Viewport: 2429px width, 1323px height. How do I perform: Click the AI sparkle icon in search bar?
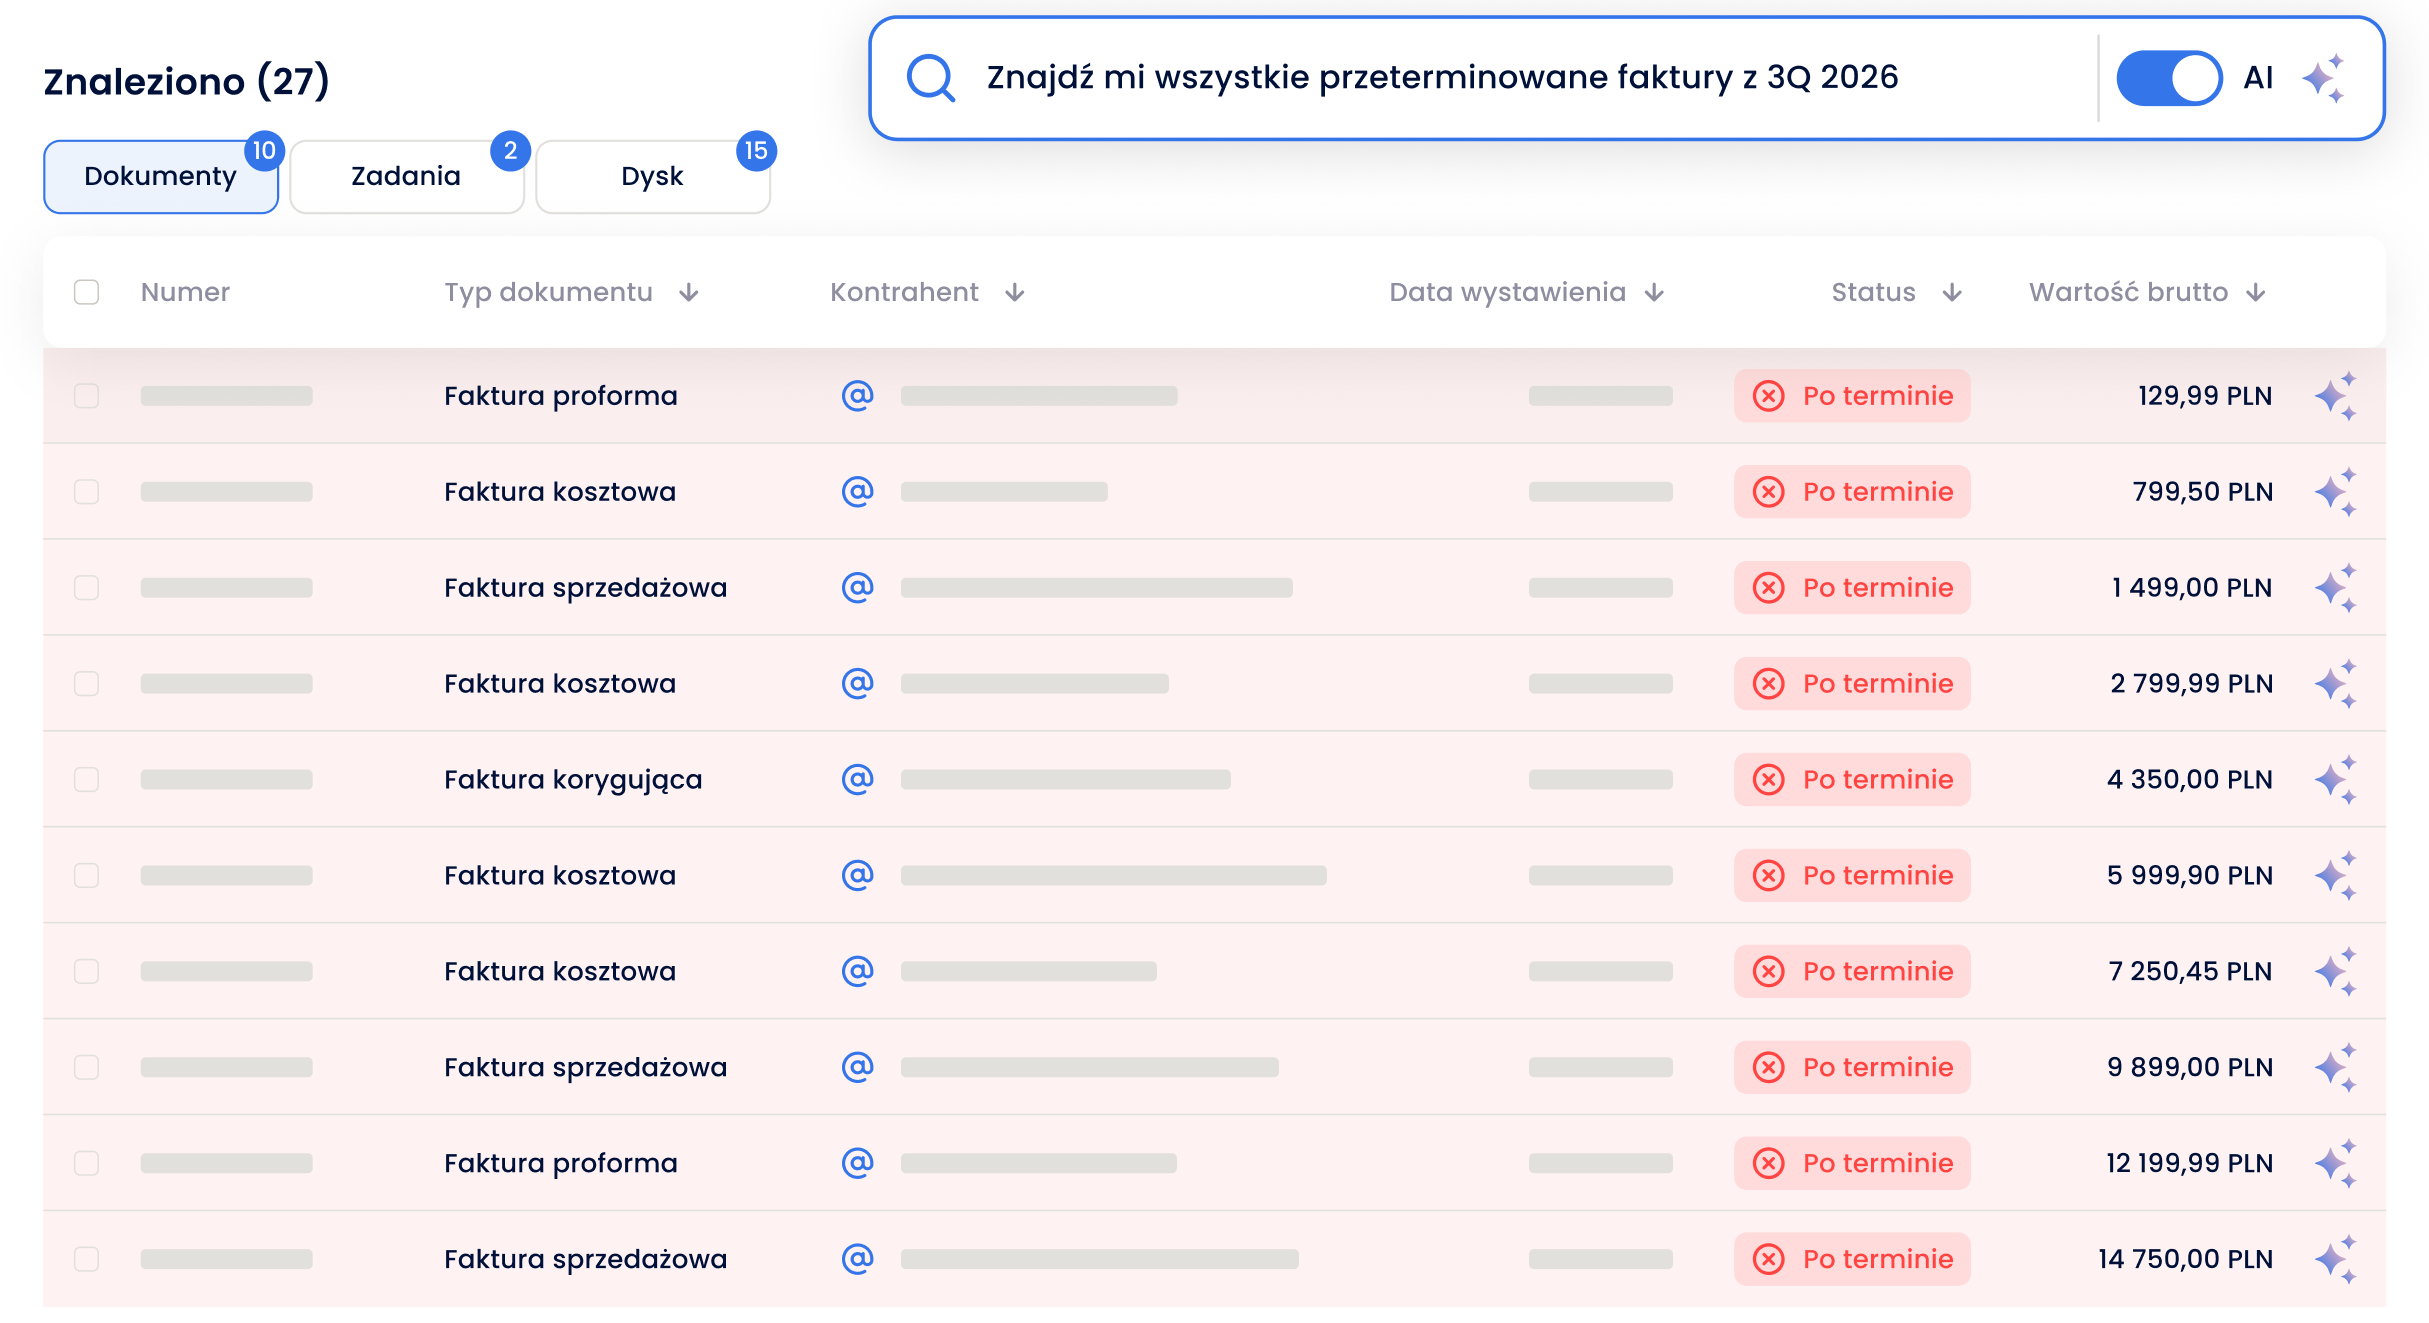(2324, 78)
